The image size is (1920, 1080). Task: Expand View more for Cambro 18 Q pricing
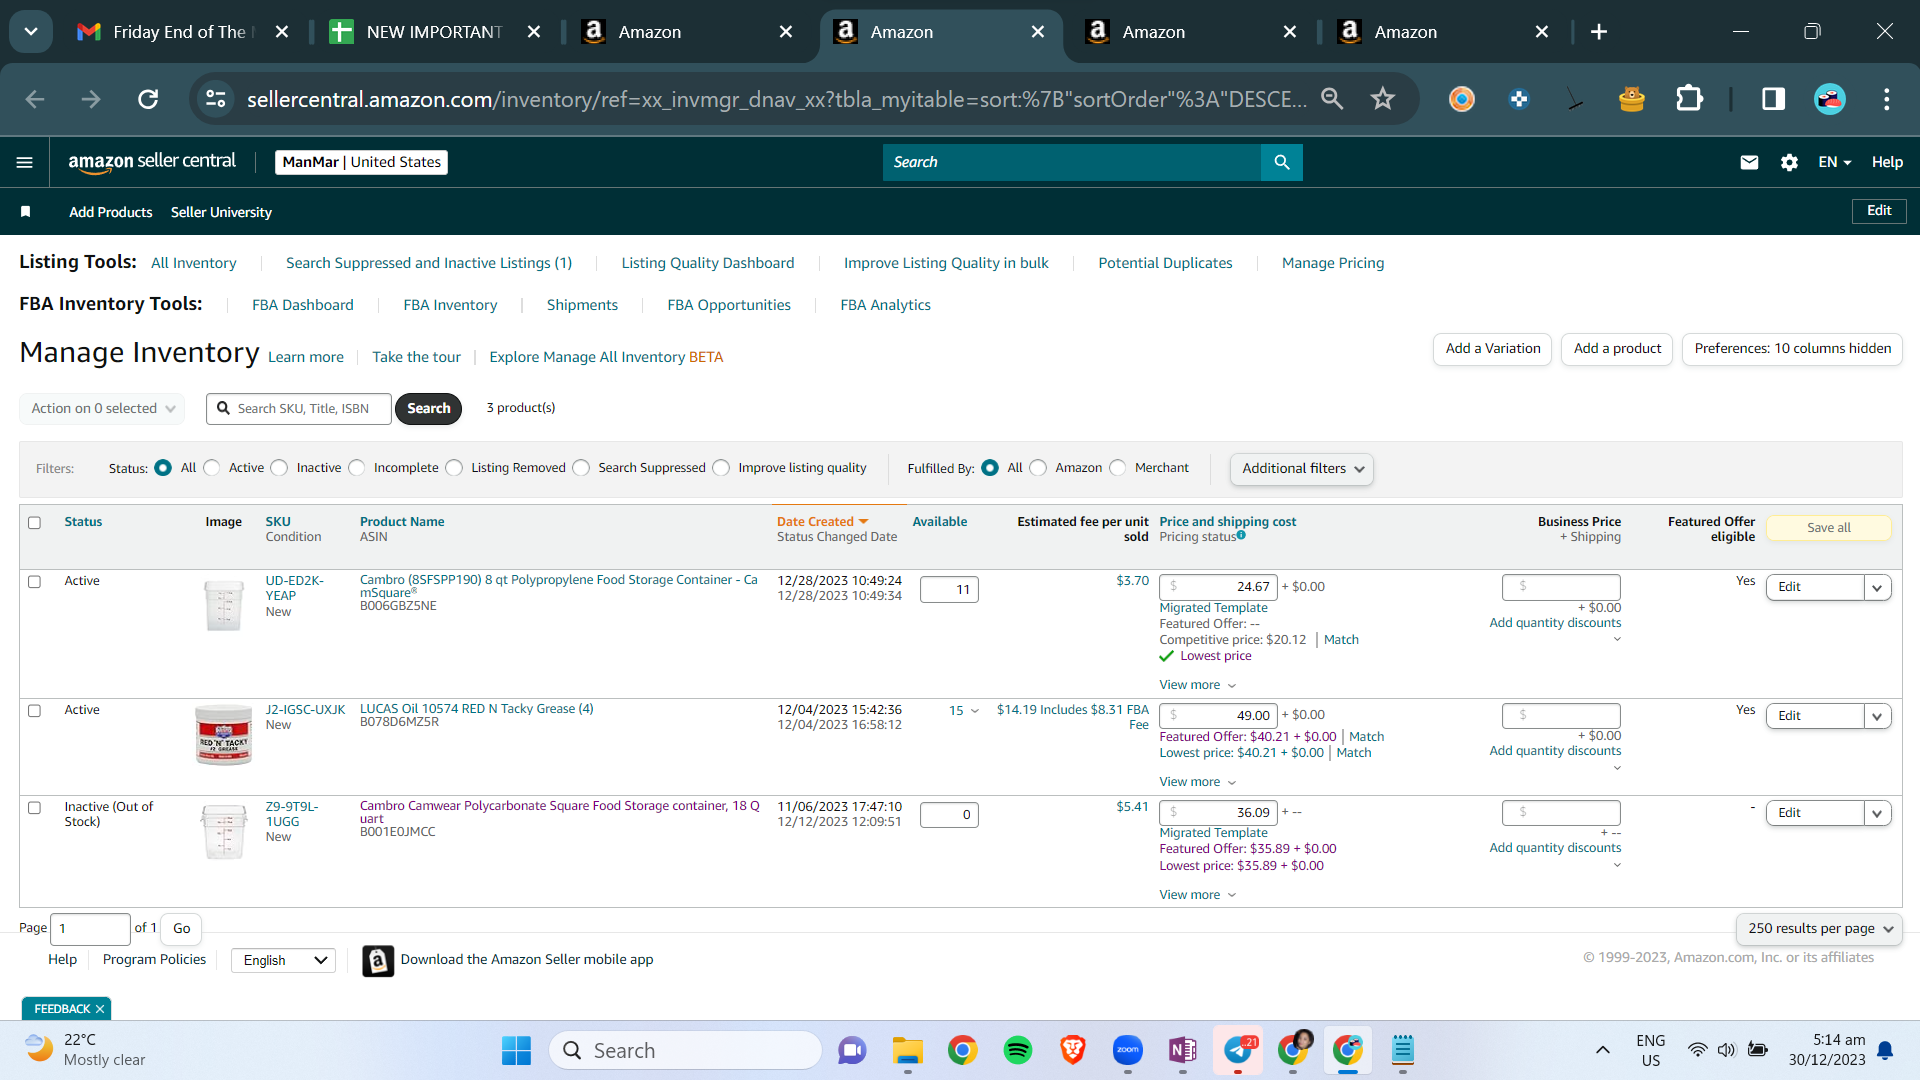tap(1198, 895)
